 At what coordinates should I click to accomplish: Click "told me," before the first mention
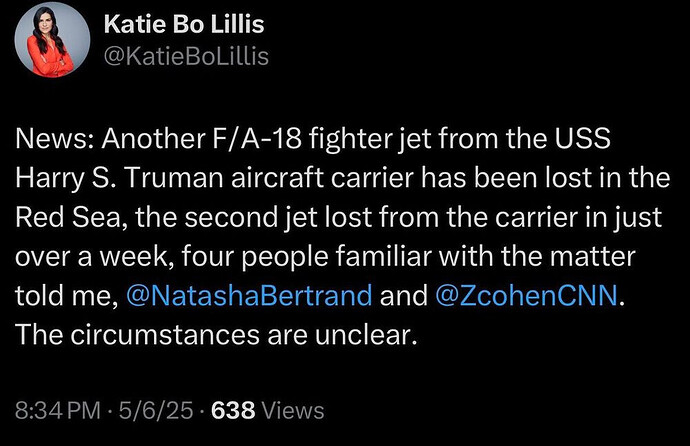(x=67, y=295)
